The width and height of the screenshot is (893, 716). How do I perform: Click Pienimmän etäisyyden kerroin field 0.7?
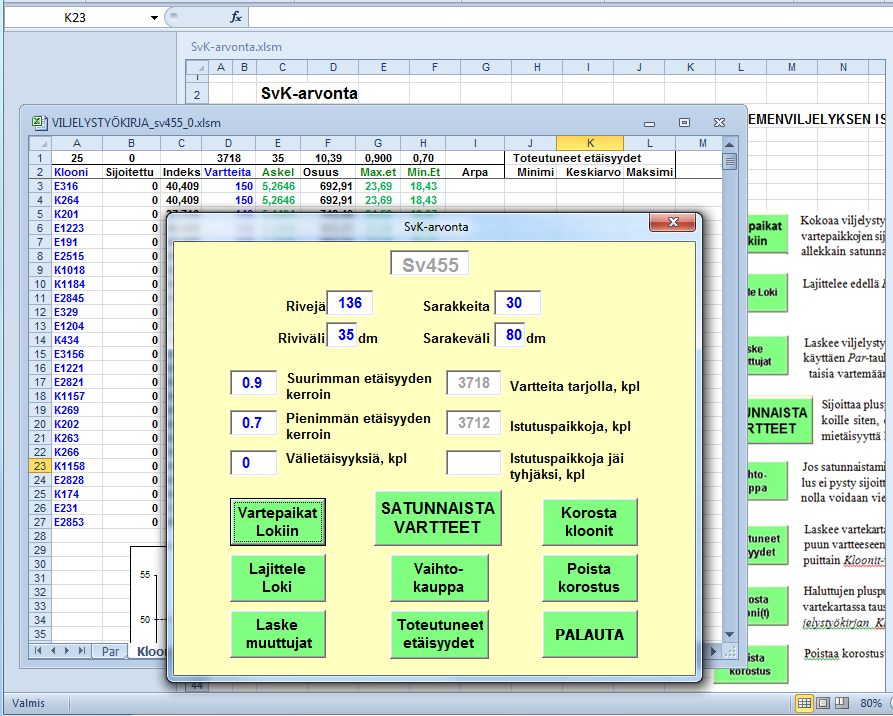point(253,423)
